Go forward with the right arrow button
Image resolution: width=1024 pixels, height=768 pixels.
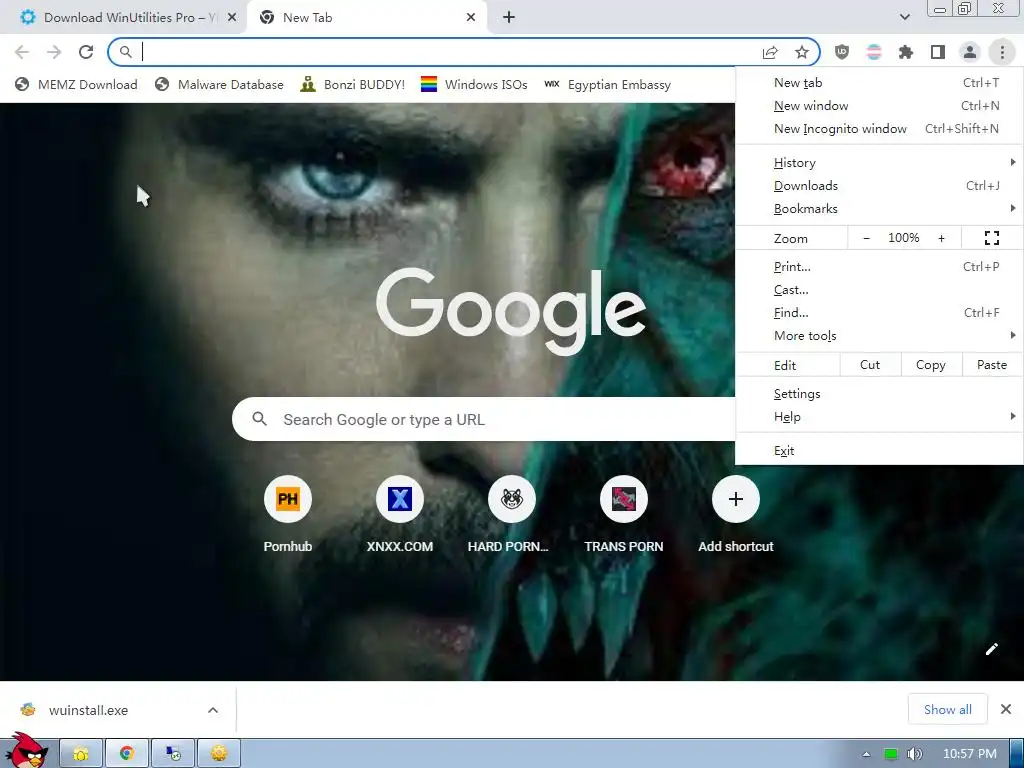pyautogui.click(x=54, y=52)
